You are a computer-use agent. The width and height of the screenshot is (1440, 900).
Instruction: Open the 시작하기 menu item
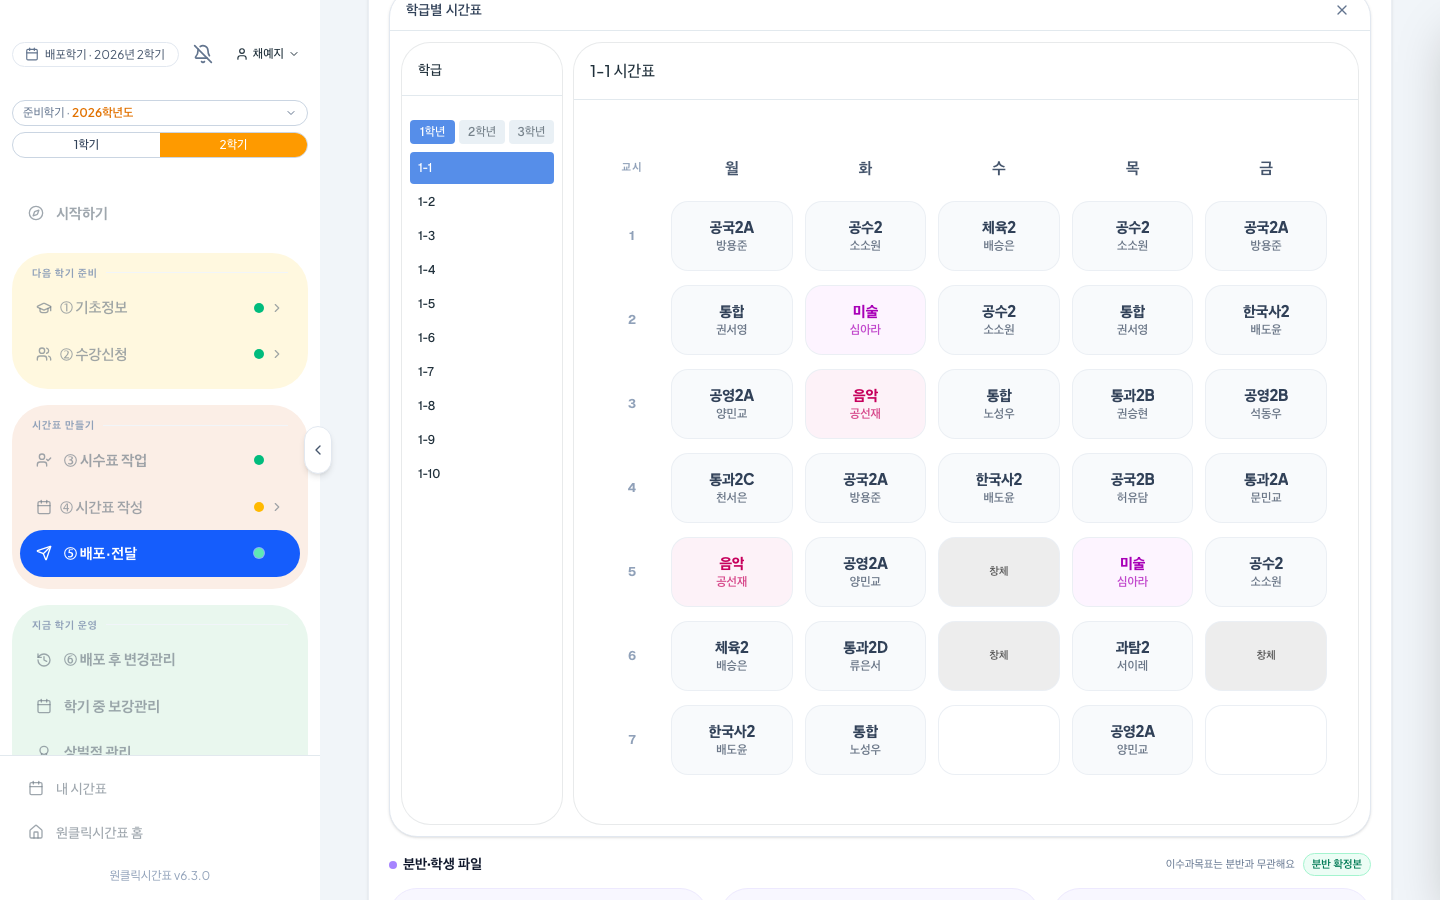click(x=160, y=213)
